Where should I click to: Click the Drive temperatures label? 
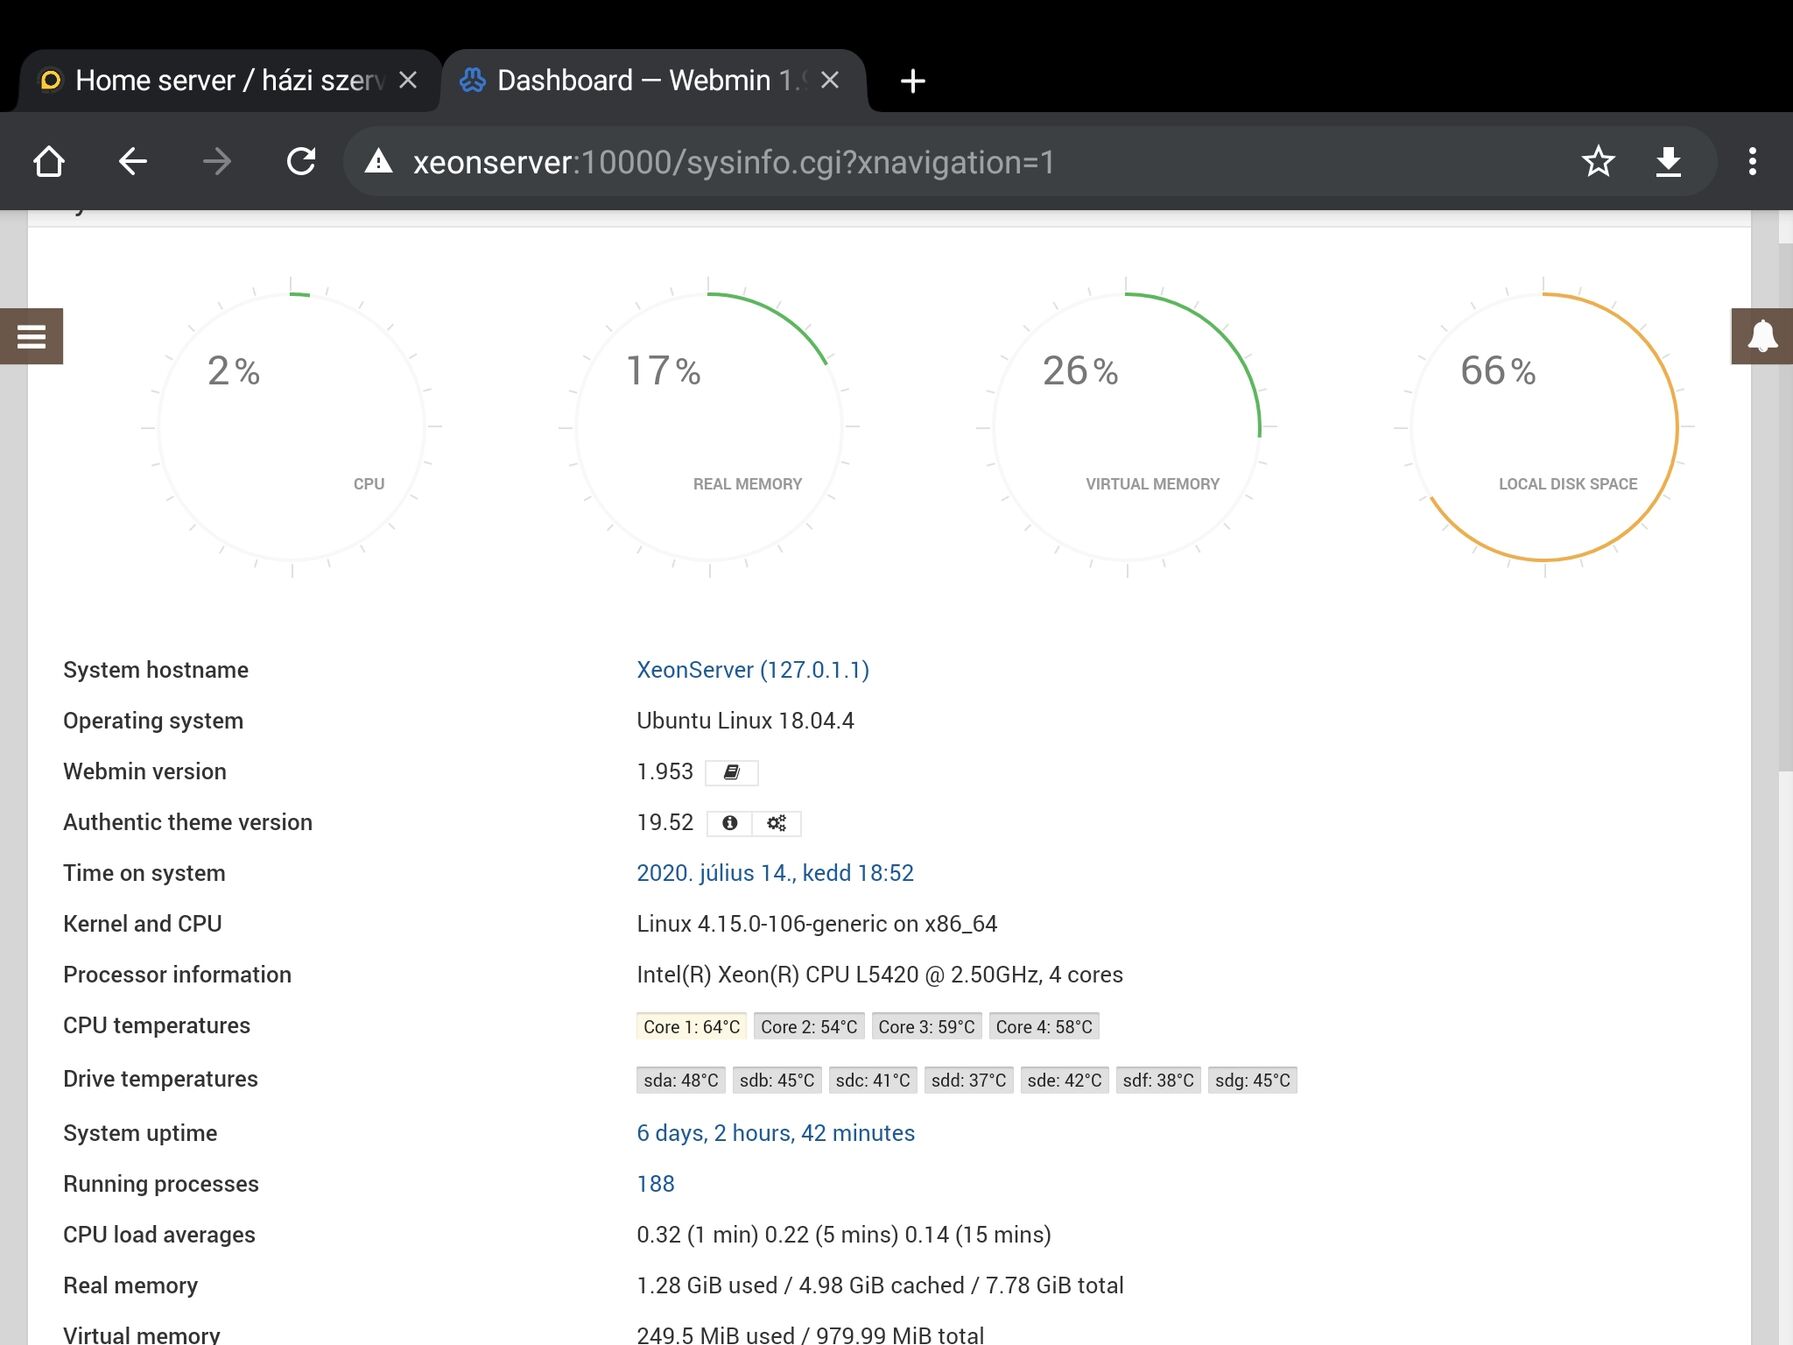(x=161, y=1079)
